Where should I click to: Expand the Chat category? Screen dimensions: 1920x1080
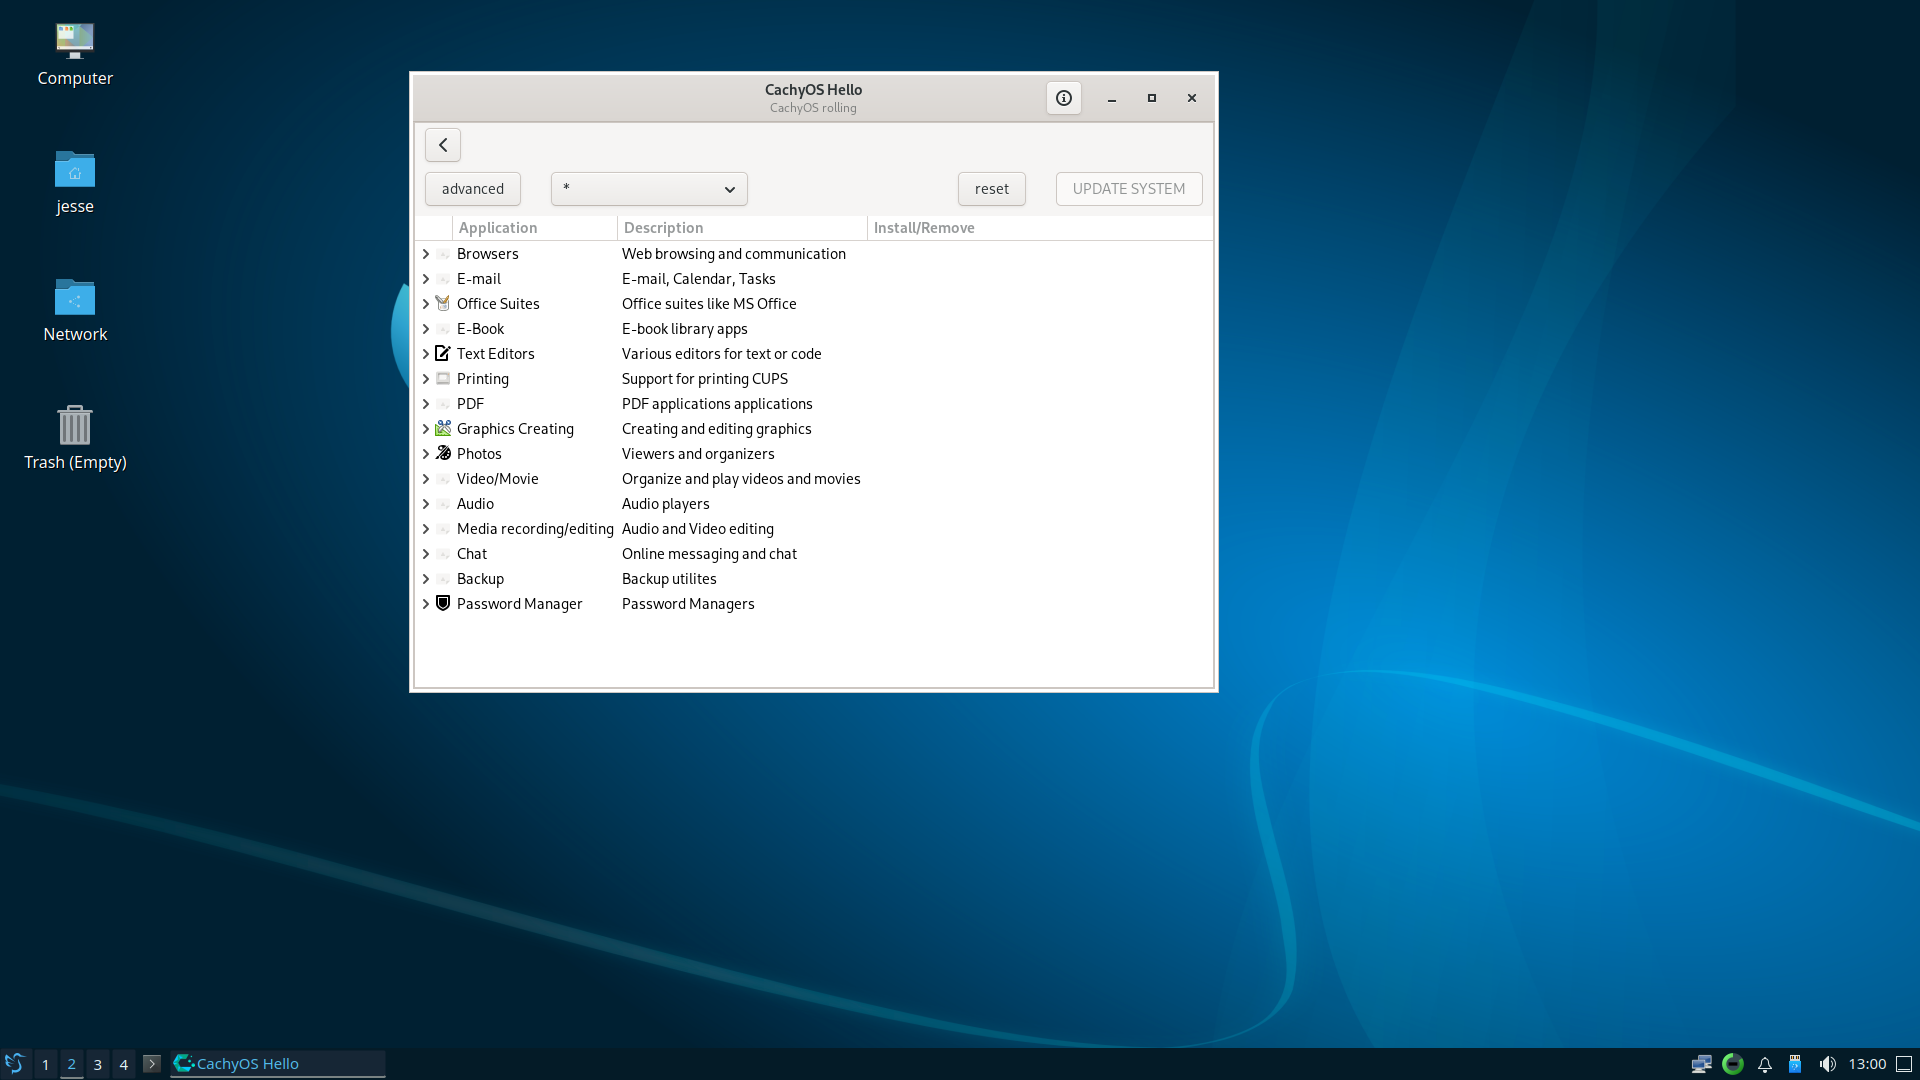click(x=426, y=554)
